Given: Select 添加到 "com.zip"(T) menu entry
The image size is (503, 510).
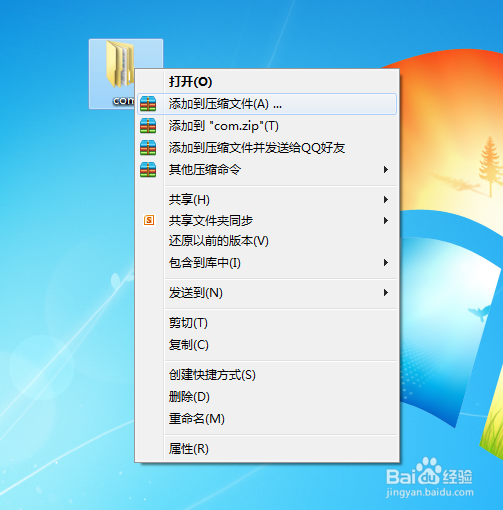Looking at the screenshot, I should coord(267,126).
